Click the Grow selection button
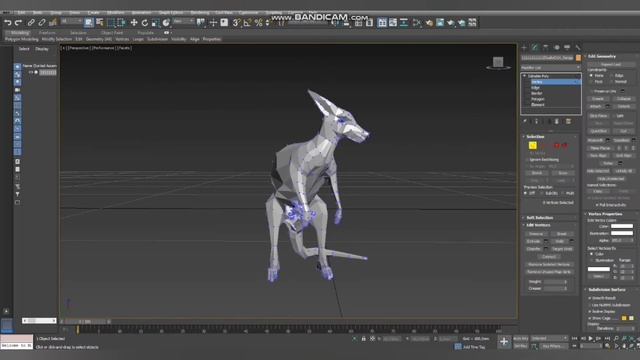 click(562, 173)
